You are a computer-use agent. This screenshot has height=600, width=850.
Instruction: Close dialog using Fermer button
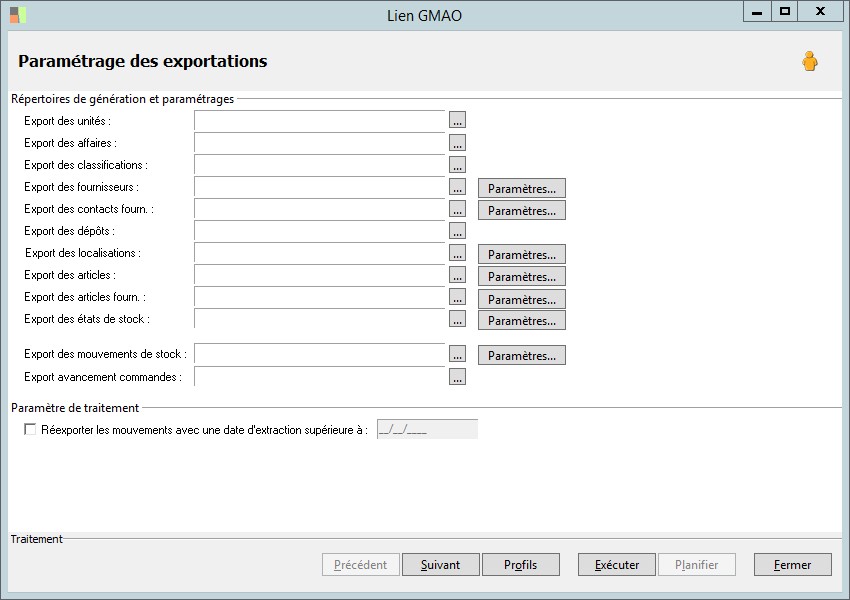pyautogui.click(x=793, y=565)
